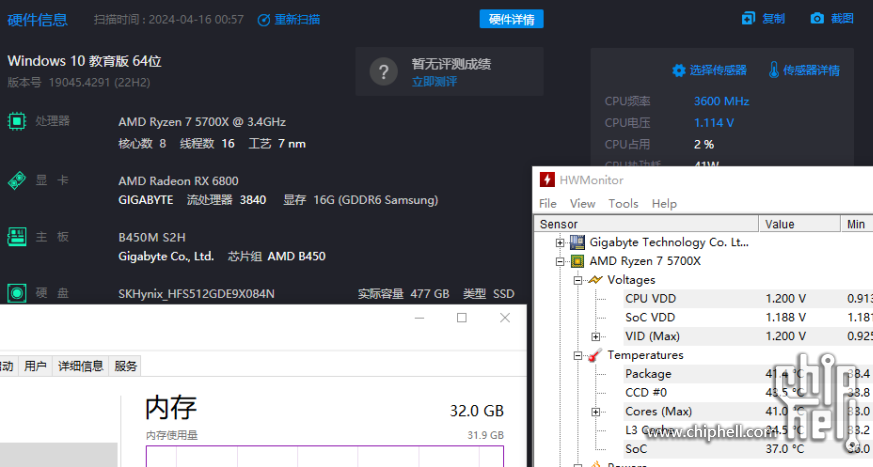Click the green graphics card icon
Viewport: 873px width, 467px height.
17,180
